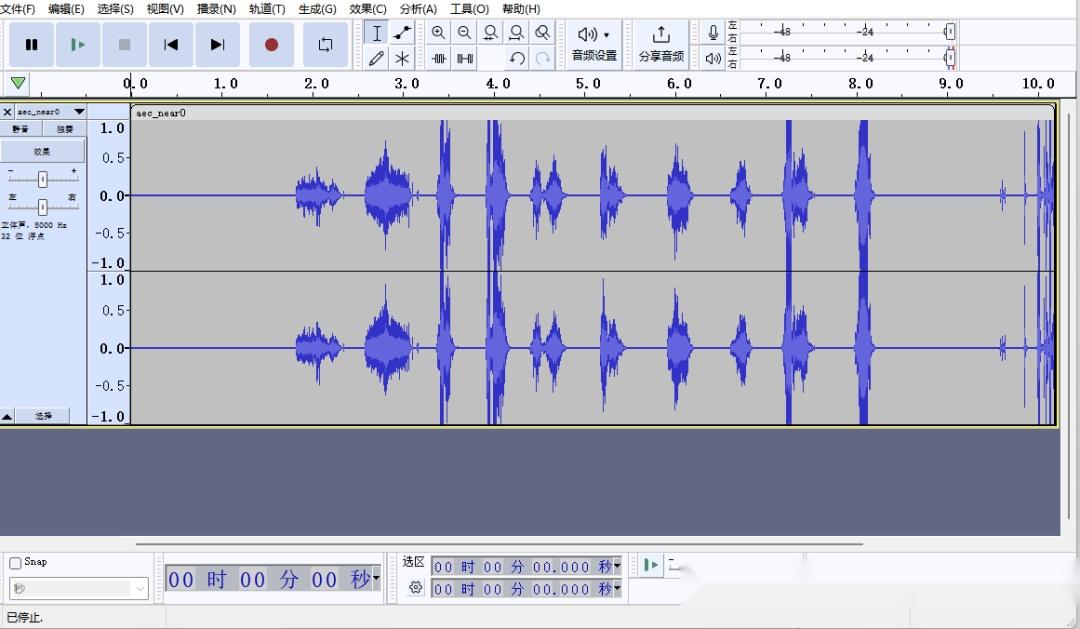Toggle the track 独奏 solo button
The width and height of the screenshot is (1080, 629).
coord(65,129)
